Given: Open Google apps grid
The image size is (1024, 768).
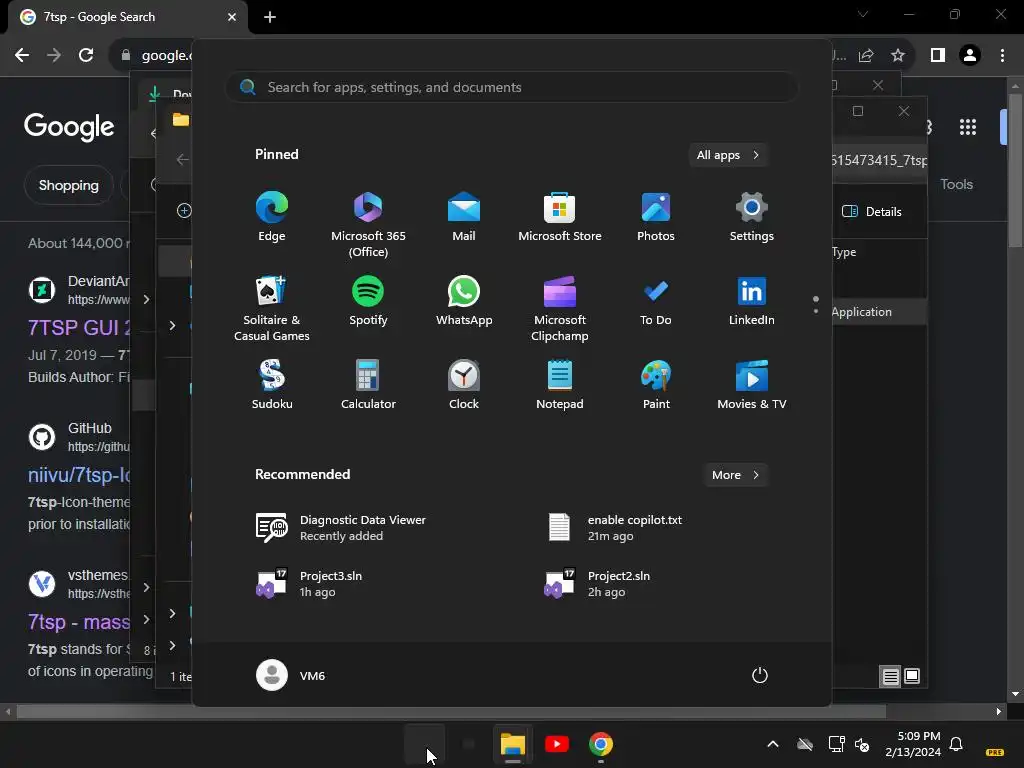Looking at the screenshot, I should pos(968,127).
